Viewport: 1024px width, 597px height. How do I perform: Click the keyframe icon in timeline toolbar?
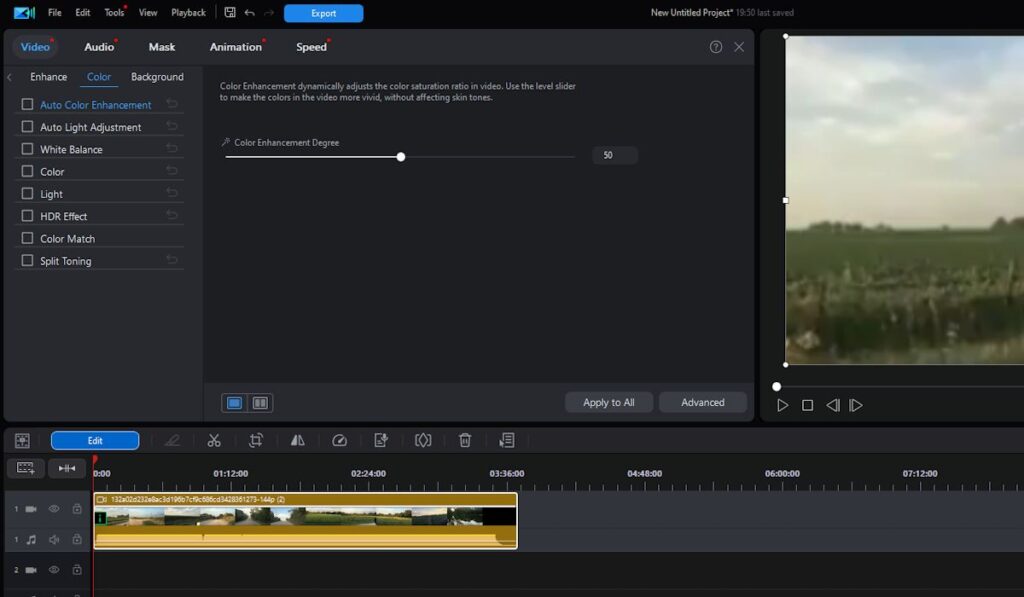423,440
